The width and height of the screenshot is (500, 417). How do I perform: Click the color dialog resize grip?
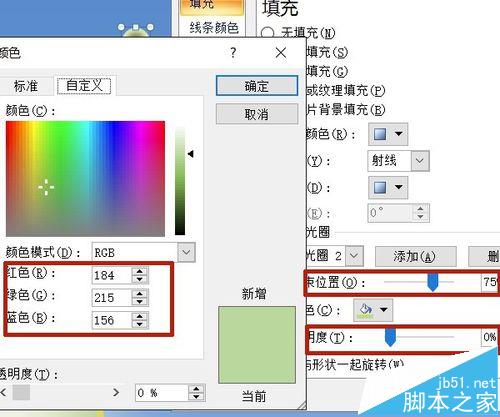pos(302,405)
